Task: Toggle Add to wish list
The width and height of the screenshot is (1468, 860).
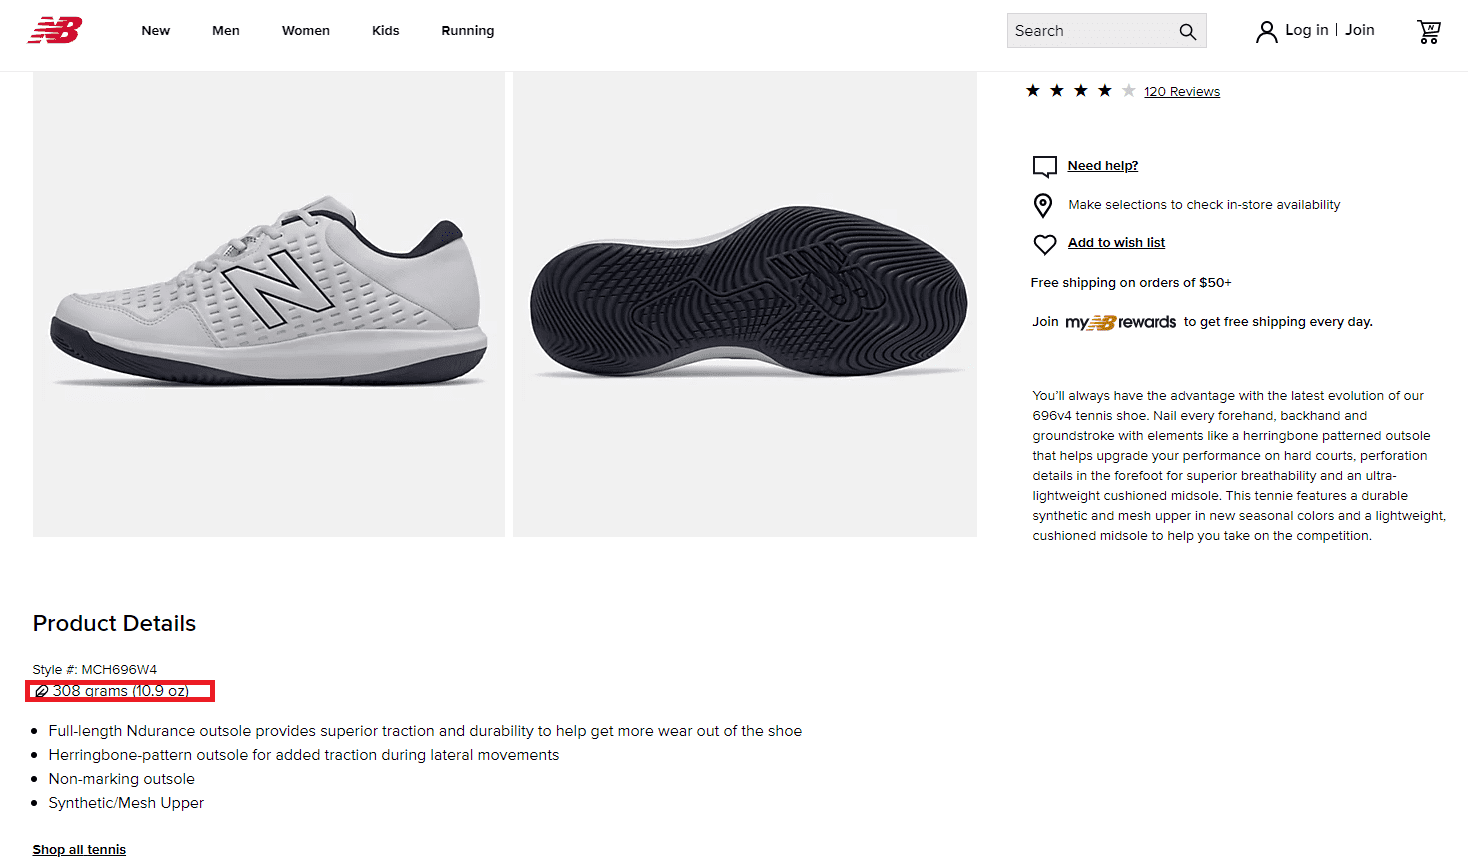Action: [x=1115, y=242]
